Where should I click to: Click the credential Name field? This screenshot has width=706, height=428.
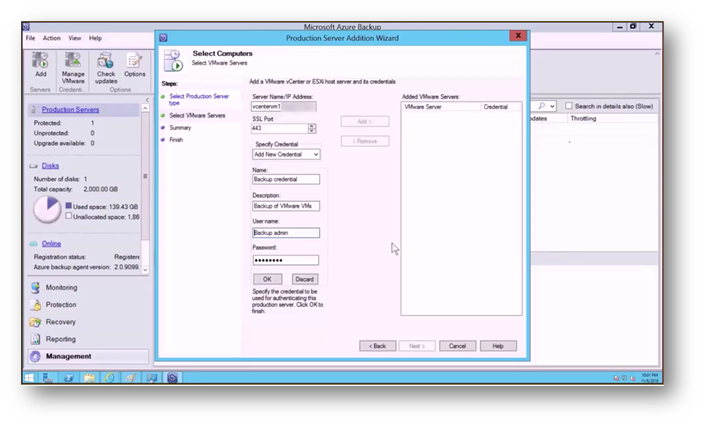coord(286,179)
